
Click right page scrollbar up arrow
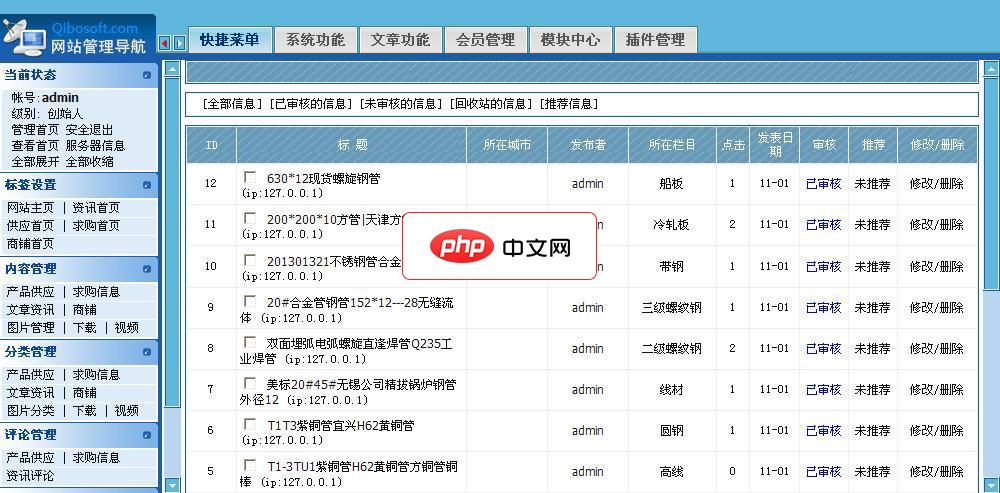tap(991, 68)
